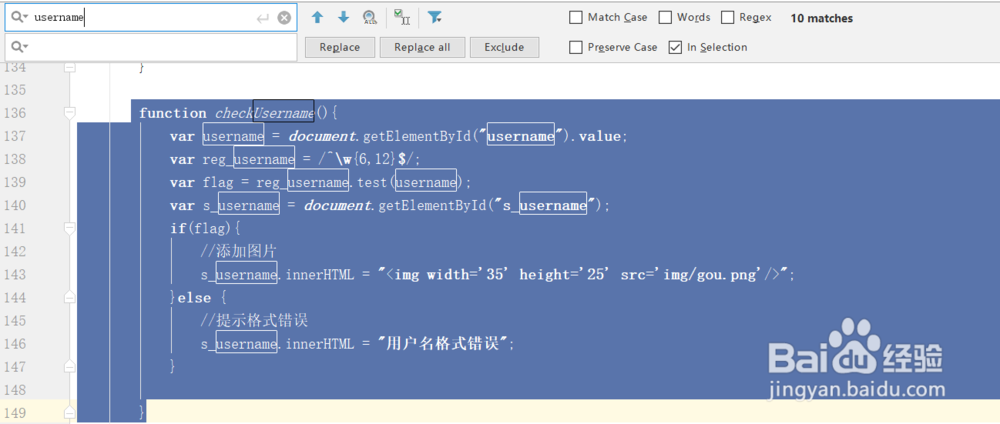
Task: Click the string "用户名格式错误" on line 146
Action: [443, 343]
